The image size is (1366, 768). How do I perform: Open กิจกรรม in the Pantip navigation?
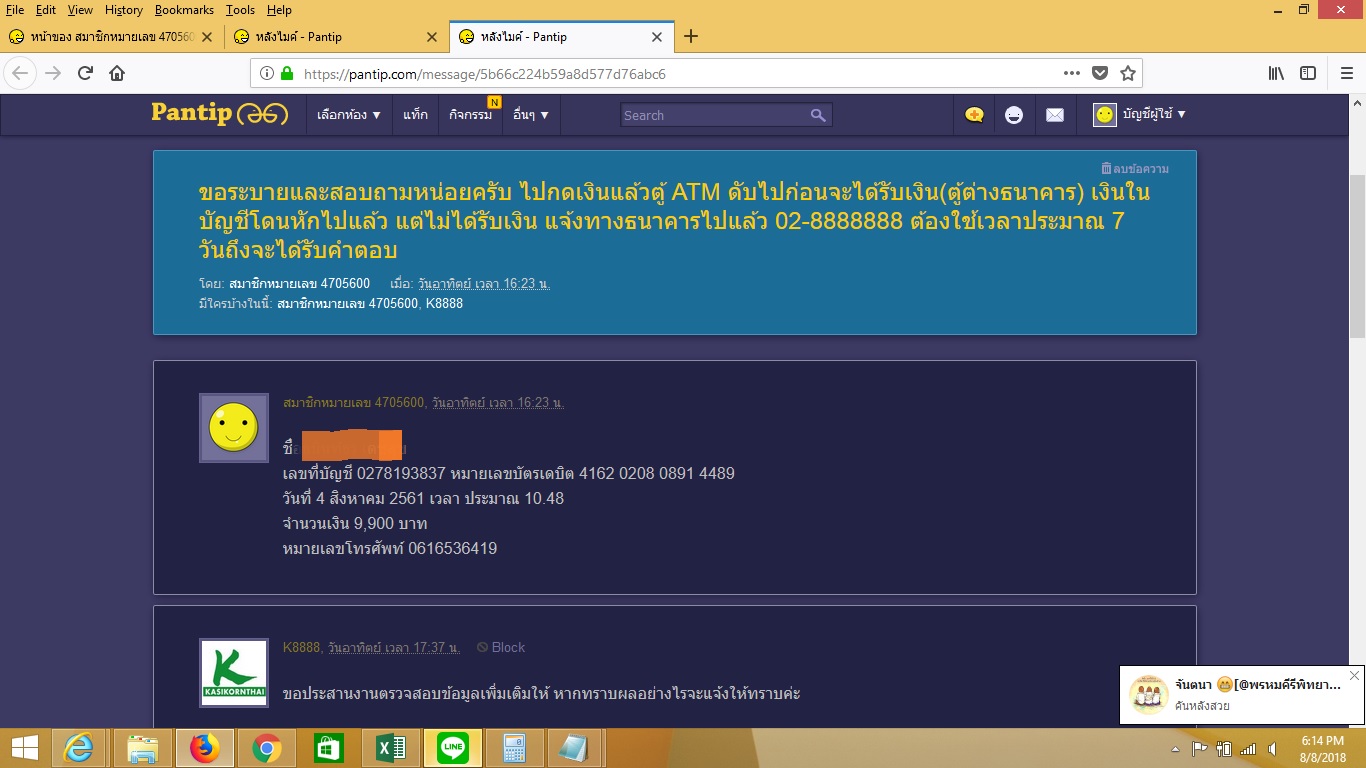[x=470, y=115]
